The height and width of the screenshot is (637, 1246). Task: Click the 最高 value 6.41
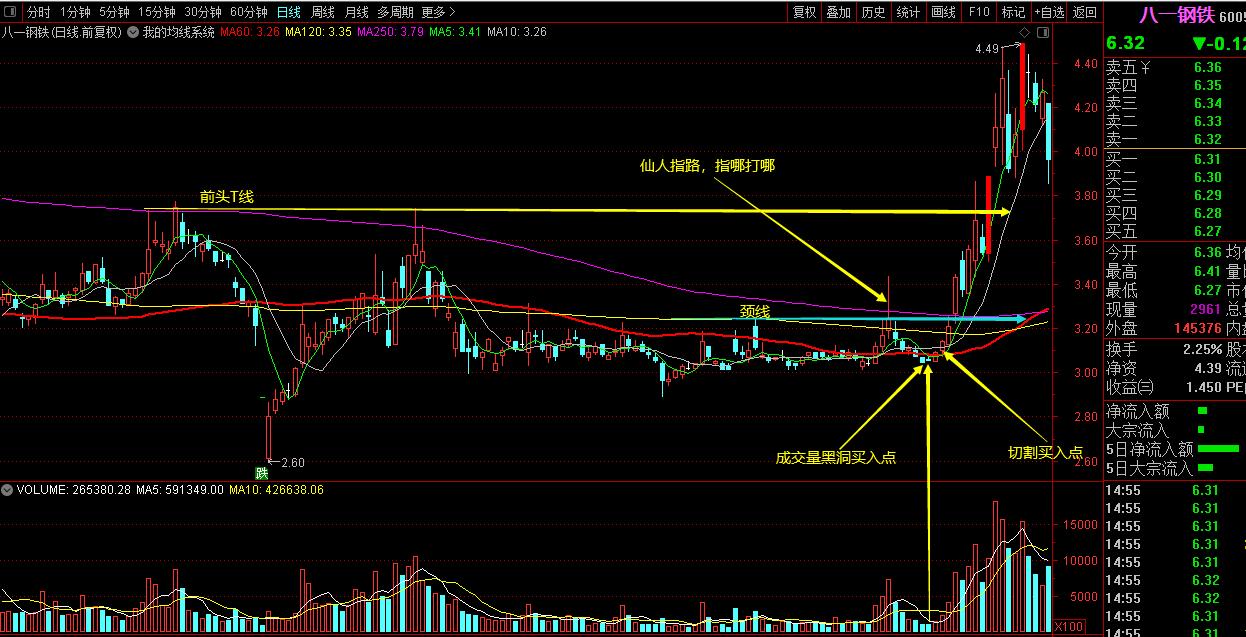pos(1207,272)
